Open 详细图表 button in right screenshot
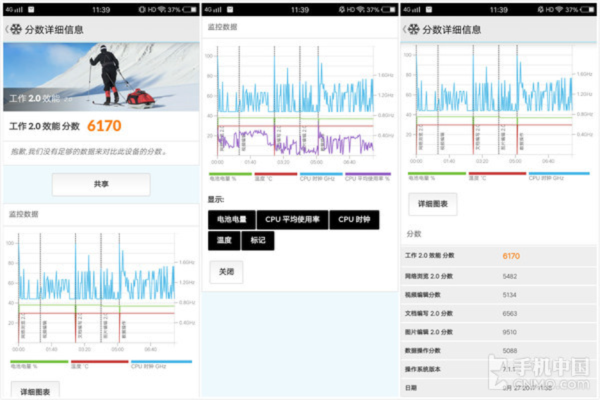 (x=433, y=204)
